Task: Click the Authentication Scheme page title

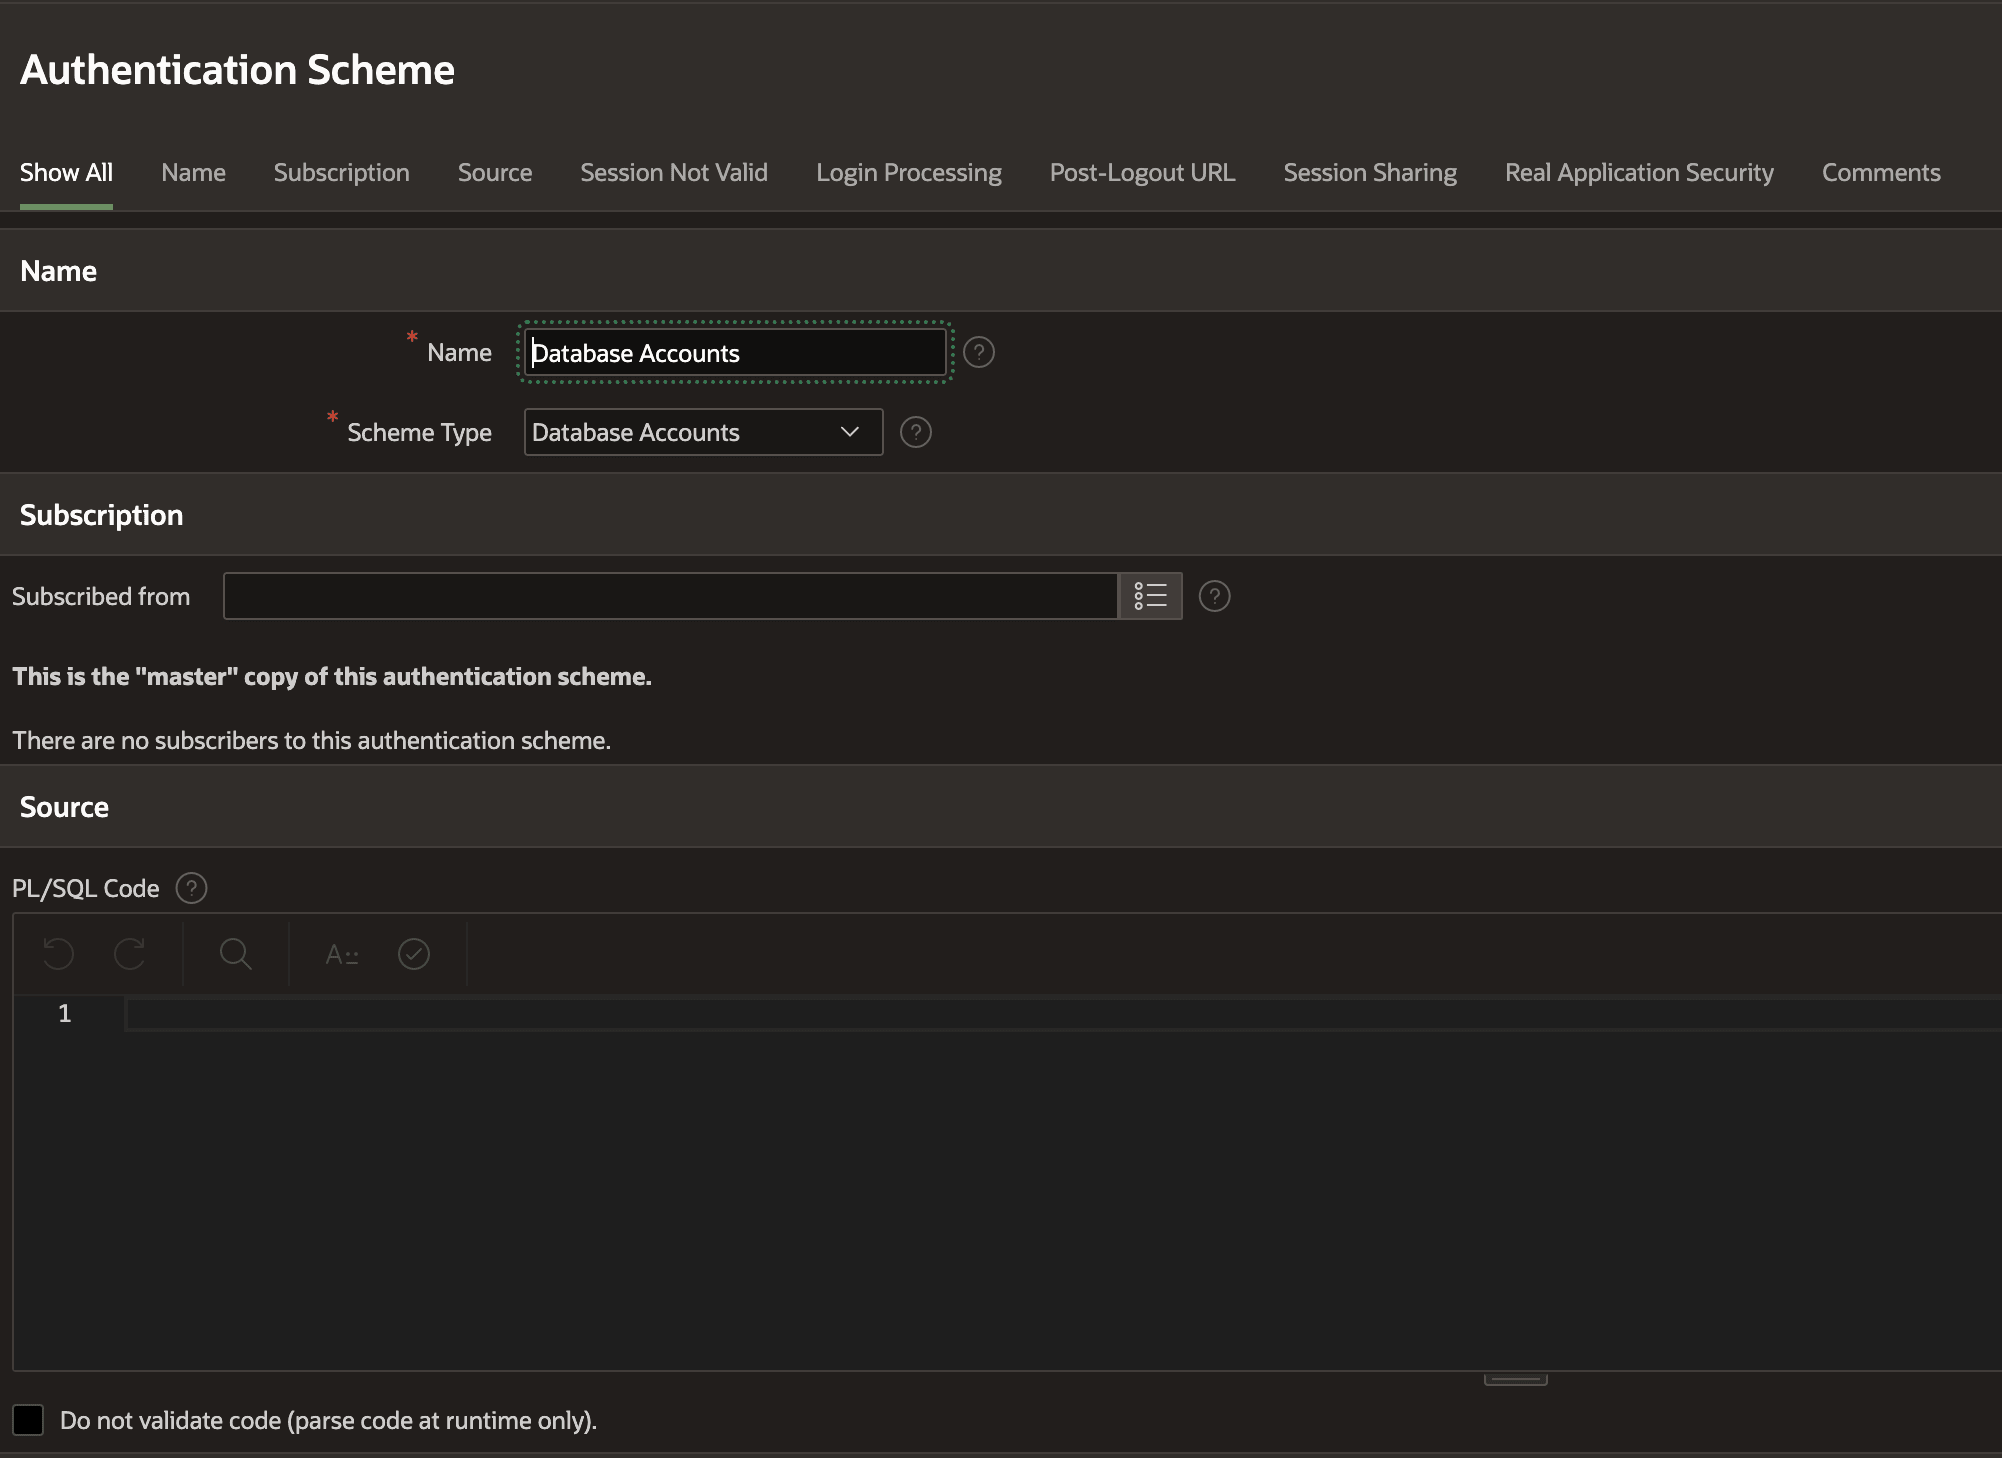Action: click(x=237, y=70)
